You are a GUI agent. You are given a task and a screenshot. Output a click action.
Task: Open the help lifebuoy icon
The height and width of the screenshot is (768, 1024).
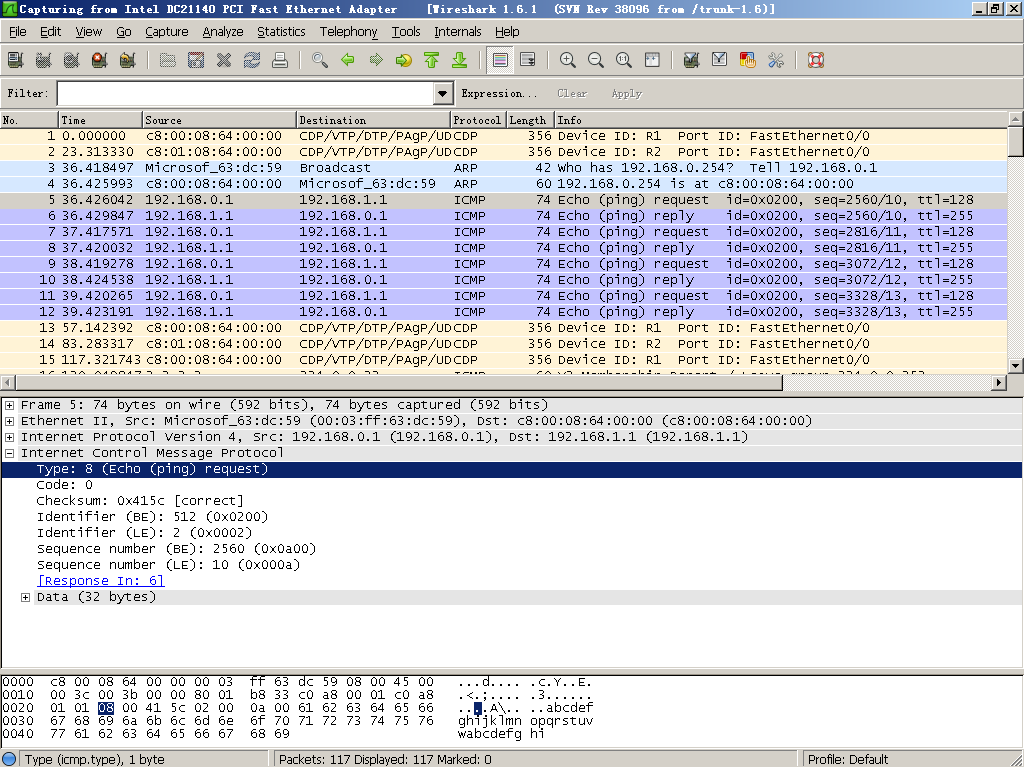pyautogui.click(x=816, y=61)
